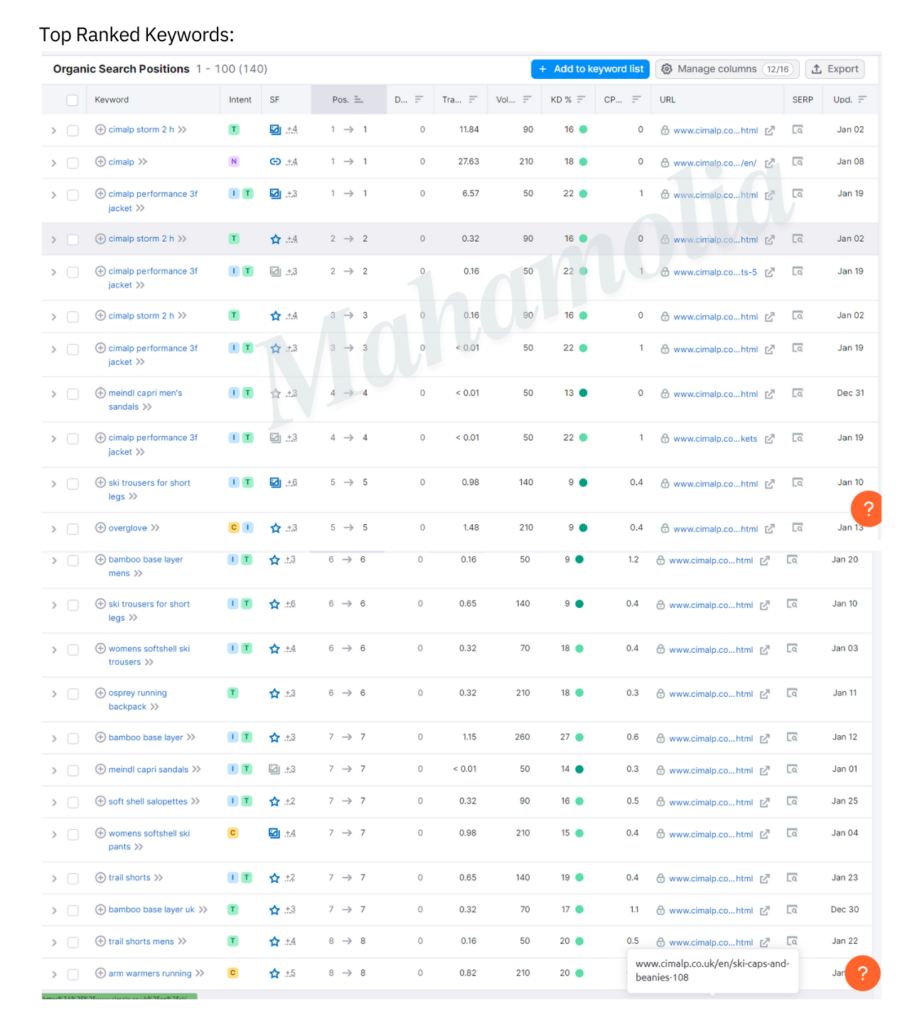Screen dimensions: 912x1024
Task: Expand the arm warmers running row
Action: click(54, 974)
